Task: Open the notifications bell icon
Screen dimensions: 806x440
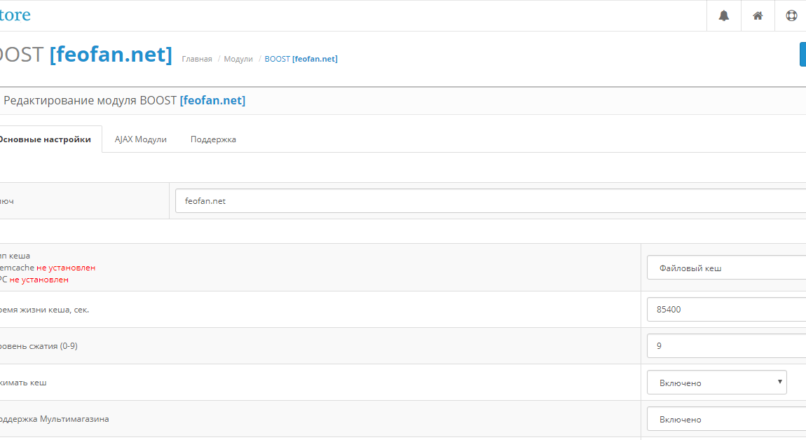Action: tap(723, 15)
